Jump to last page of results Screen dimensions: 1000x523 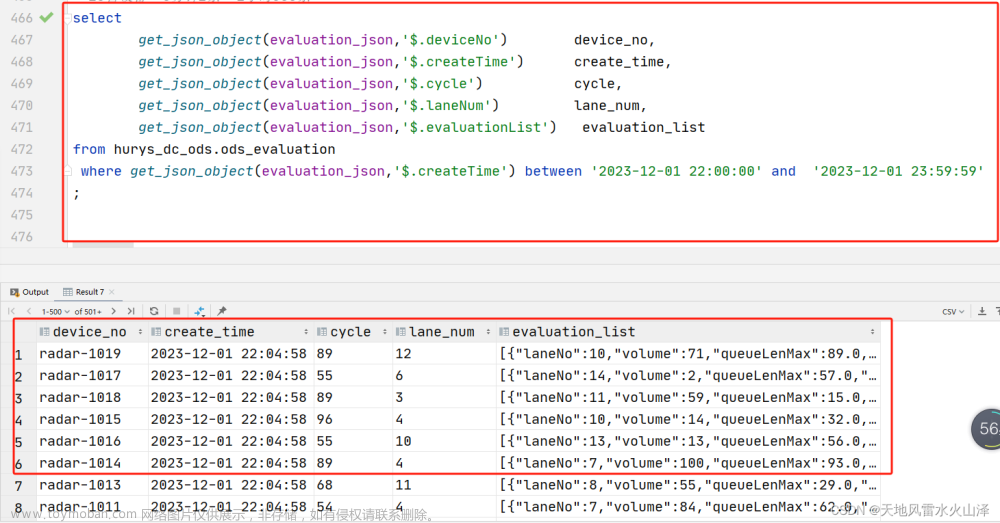coord(131,311)
